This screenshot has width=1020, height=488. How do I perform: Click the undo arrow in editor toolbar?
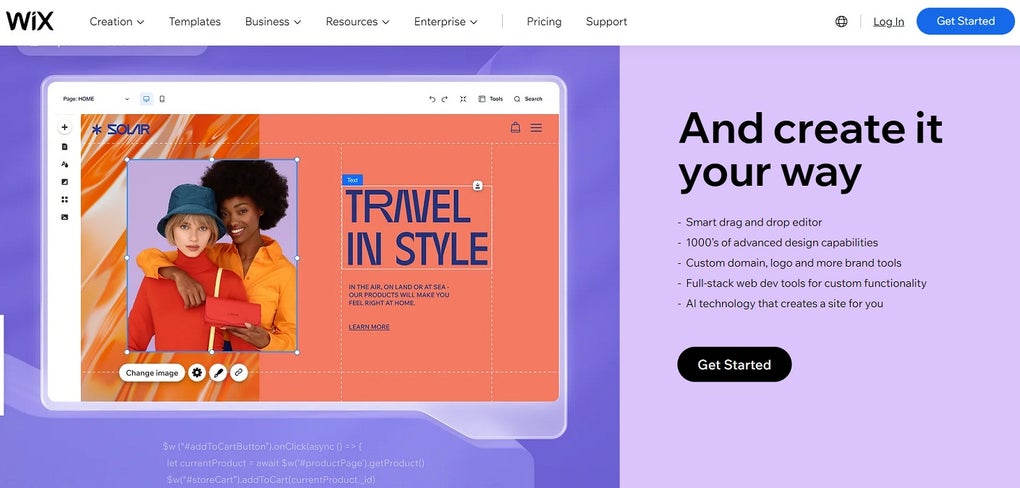tap(432, 99)
